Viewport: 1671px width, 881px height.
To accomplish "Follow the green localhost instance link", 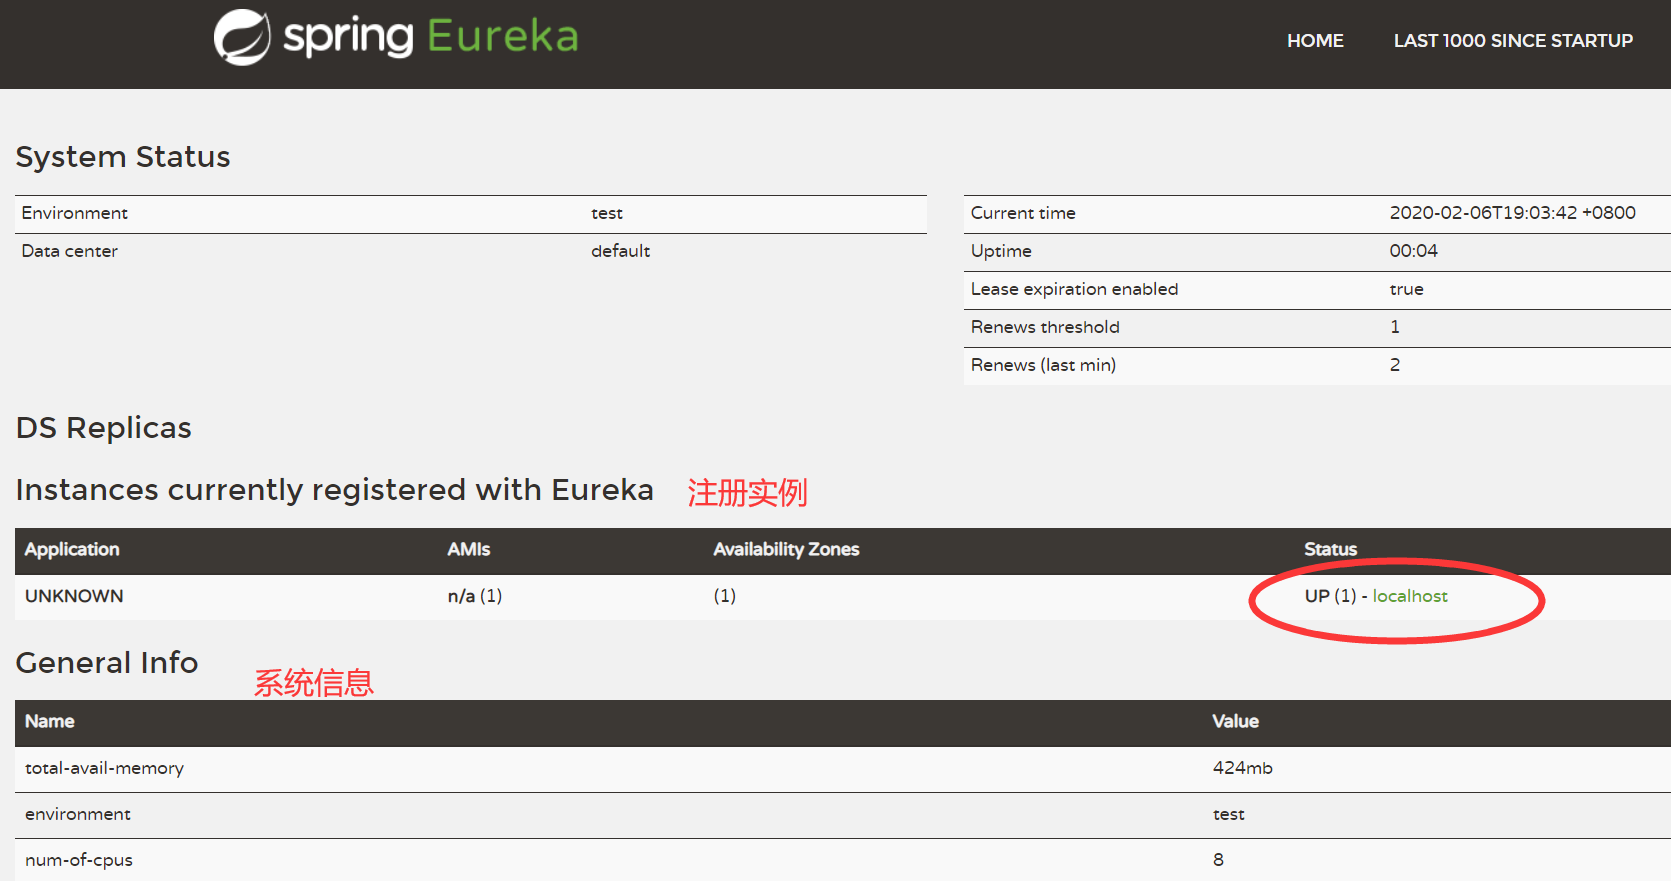I will click(1409, 596).
